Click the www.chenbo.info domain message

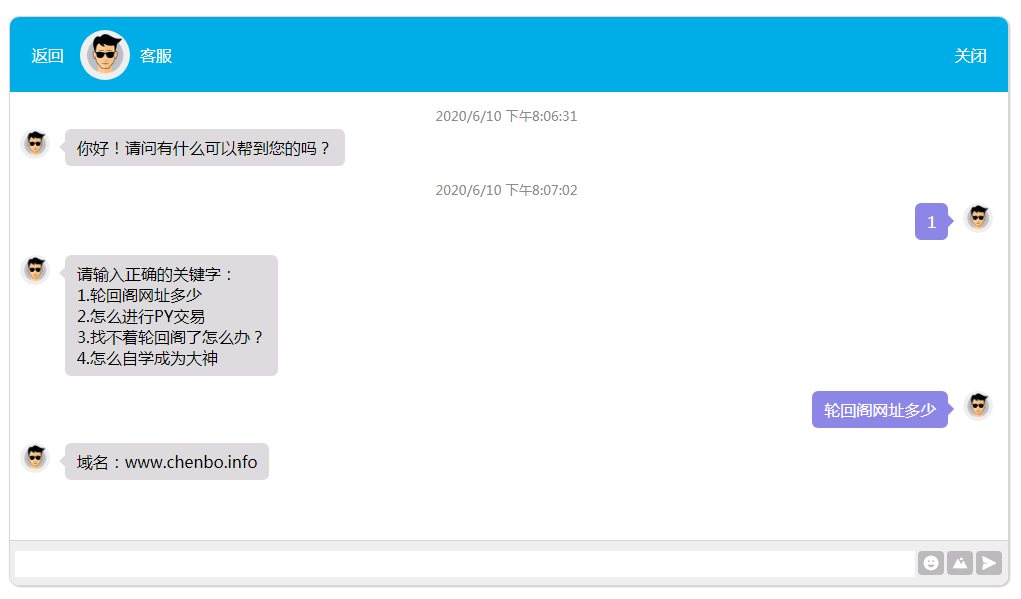[x=167, y=462]
